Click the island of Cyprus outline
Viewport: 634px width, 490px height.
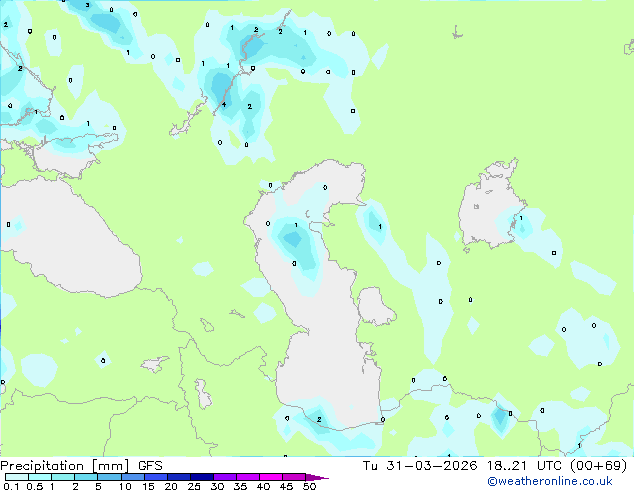[x=155, y=363]
